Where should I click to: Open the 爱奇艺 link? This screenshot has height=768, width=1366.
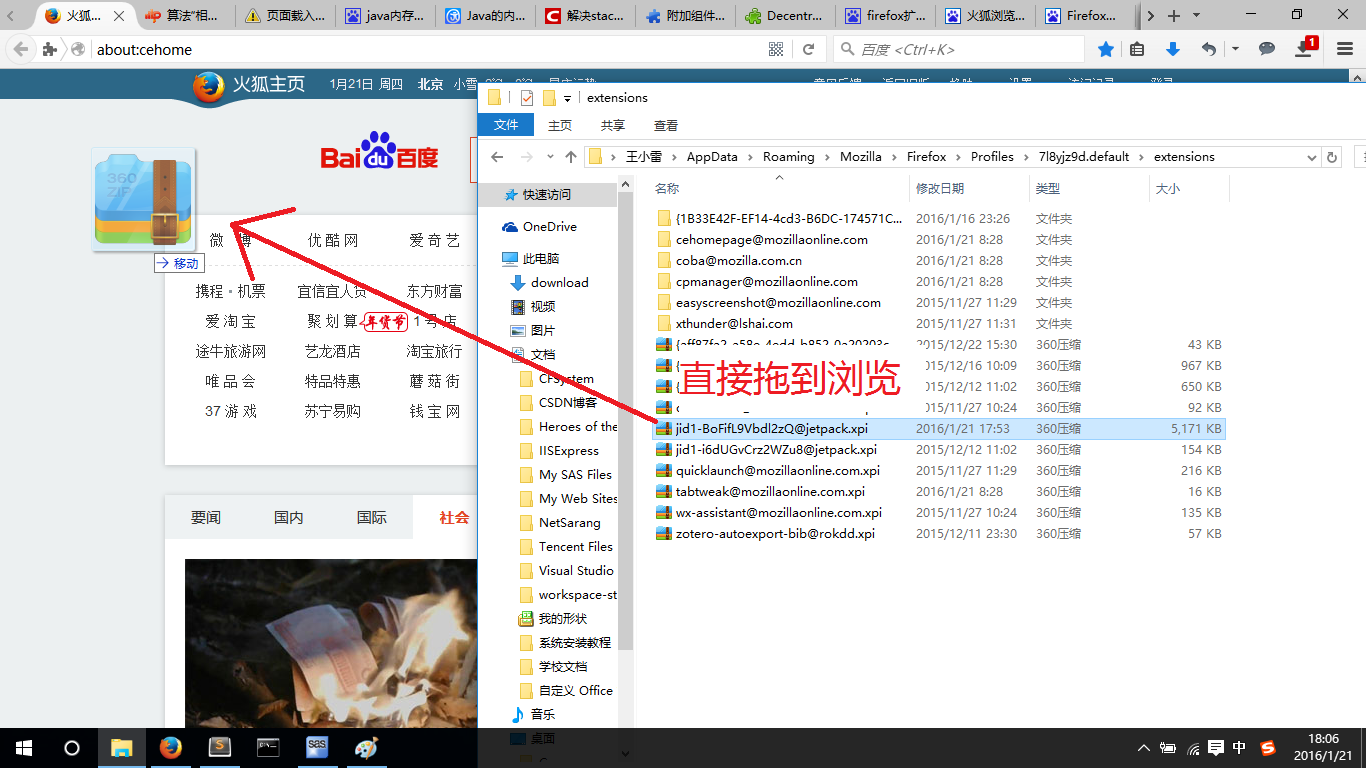pos(435,240)
